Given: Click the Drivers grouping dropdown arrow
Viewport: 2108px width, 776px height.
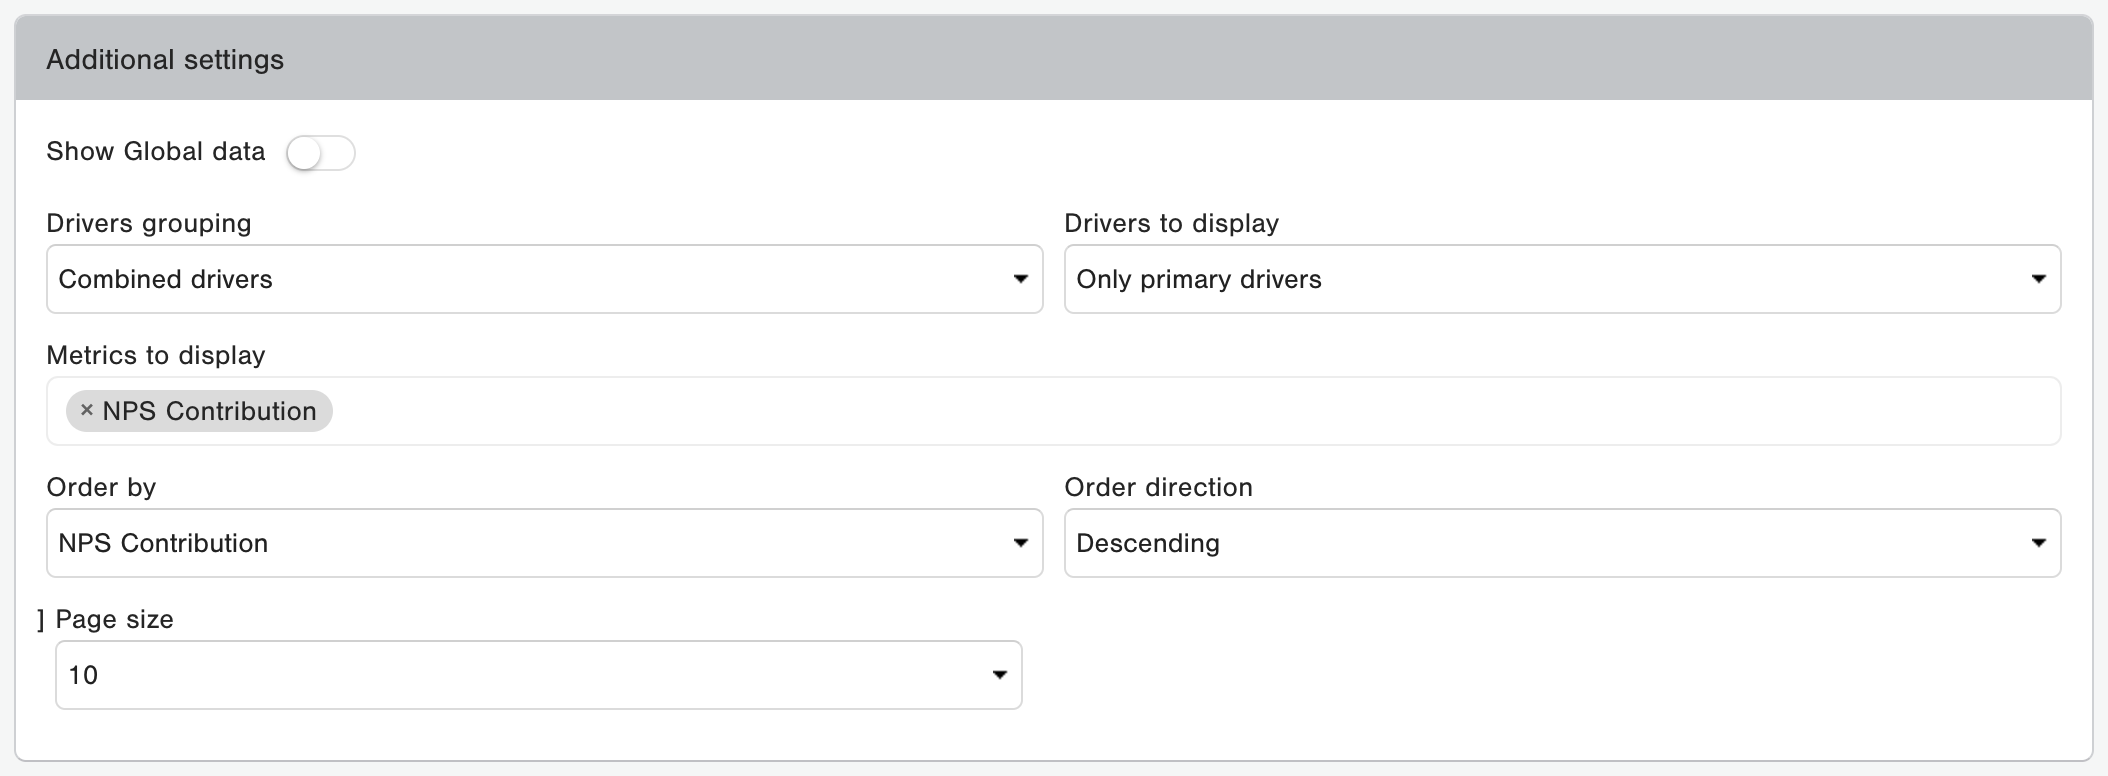Looking at the screenshot, I should 1020,279.
